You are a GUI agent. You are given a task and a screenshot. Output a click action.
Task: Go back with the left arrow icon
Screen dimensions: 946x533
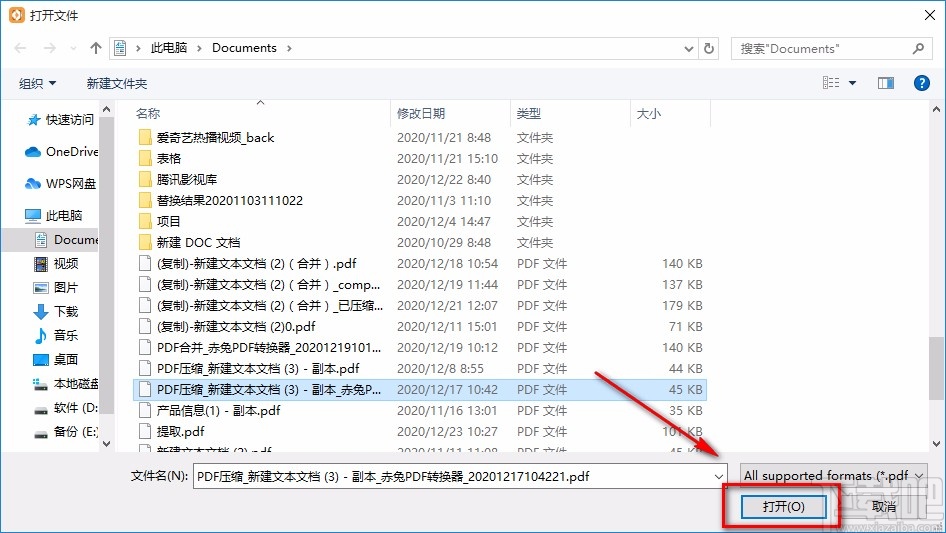click(x=20, y=48)
